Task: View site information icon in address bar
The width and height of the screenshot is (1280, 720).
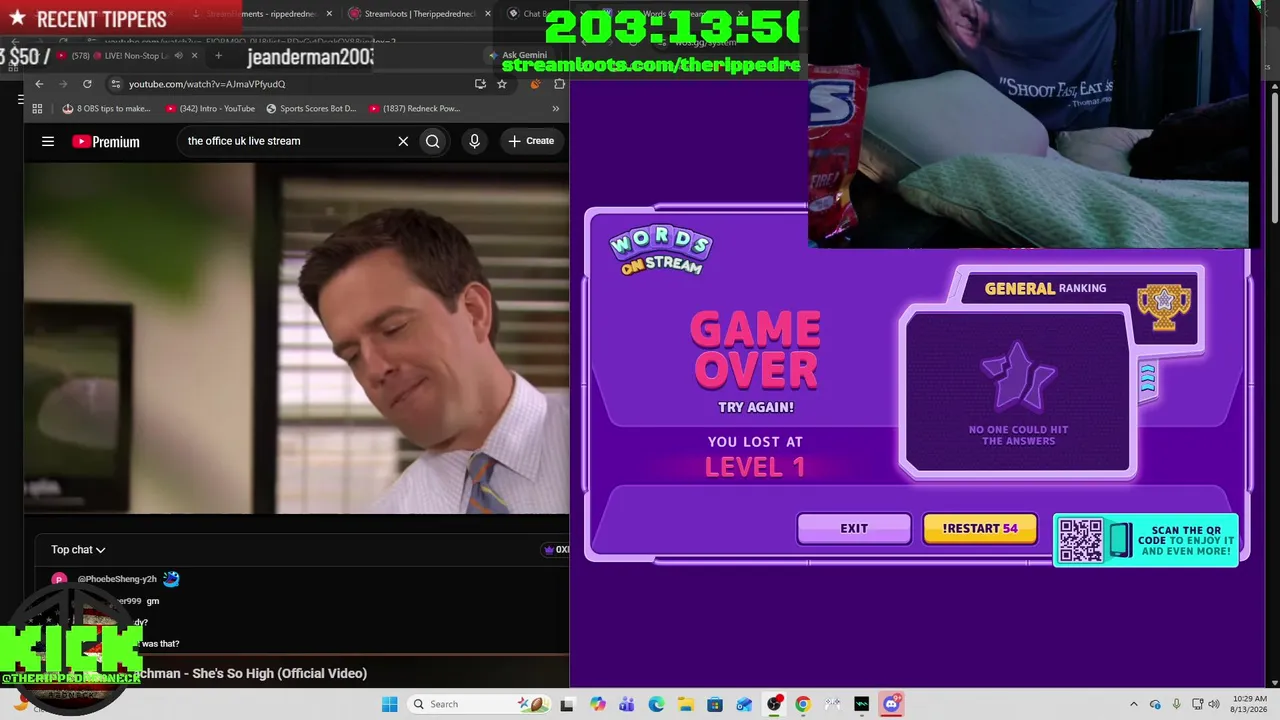Action: coord(116,84)
